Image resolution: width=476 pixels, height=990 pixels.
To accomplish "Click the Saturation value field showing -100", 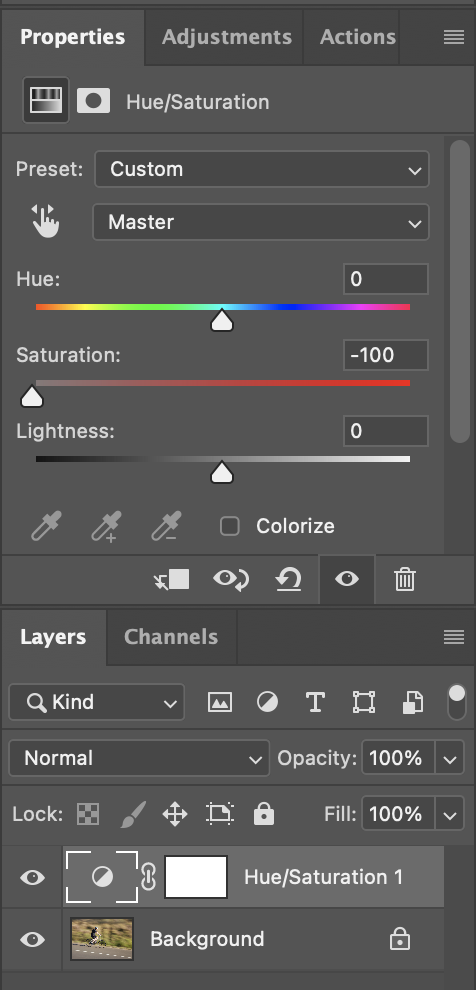I will [x=386, y=355].
